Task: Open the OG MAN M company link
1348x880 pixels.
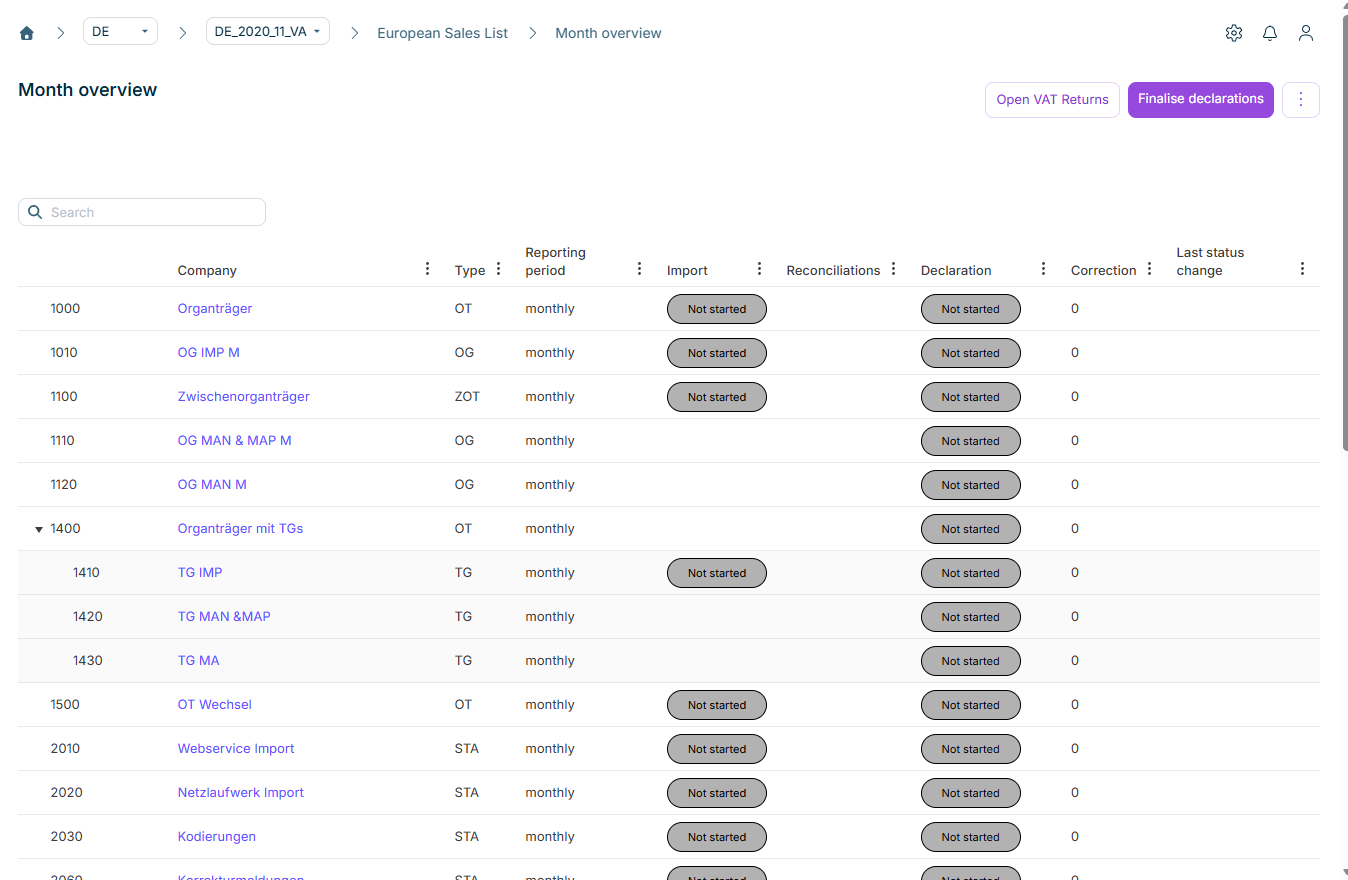Action: (212, 485)
